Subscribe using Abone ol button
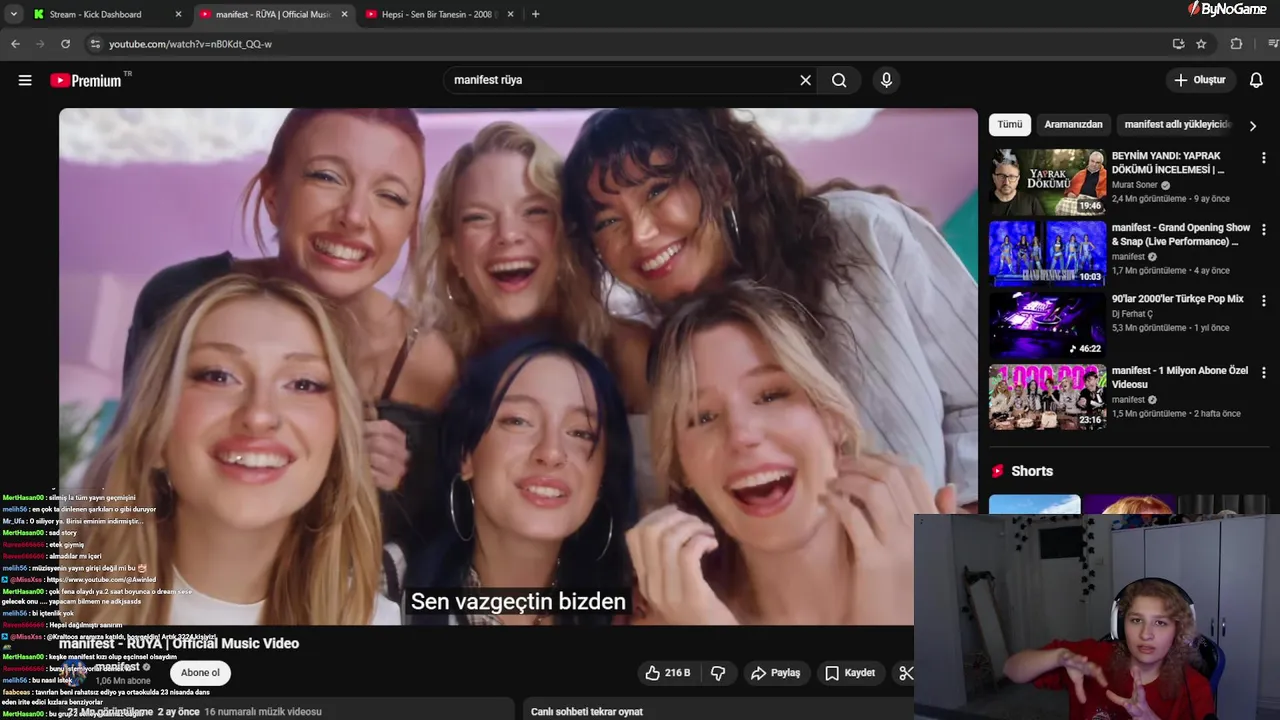Screen dimensions: 1280x720 (200, 673)
